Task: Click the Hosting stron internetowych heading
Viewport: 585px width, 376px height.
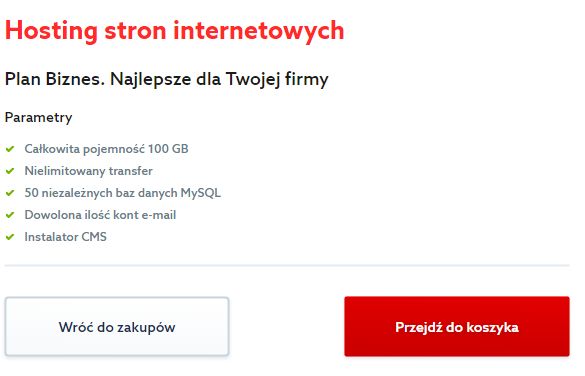Action: [174, 31]
